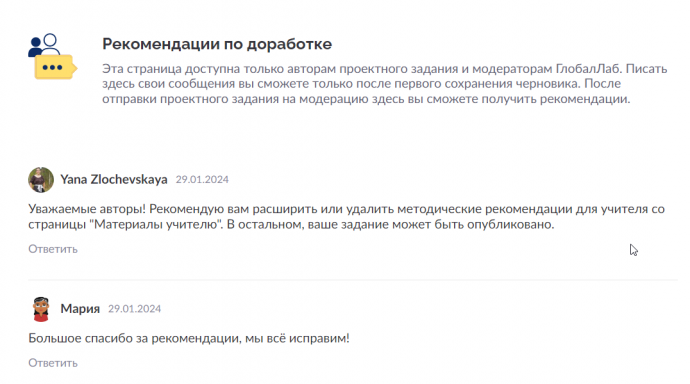690x384 pixels.
Task: Click the phrase Уважаемые авторы! in Yana's comment
Action: [87, 209]
